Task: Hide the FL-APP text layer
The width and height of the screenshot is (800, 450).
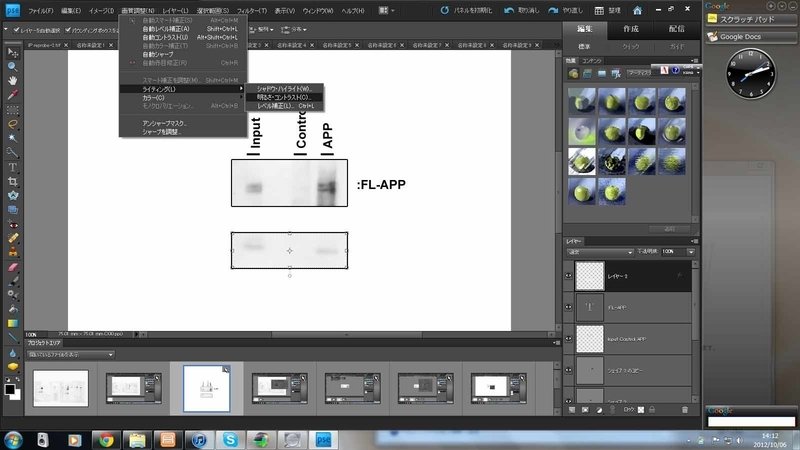Action: (568, 307)
